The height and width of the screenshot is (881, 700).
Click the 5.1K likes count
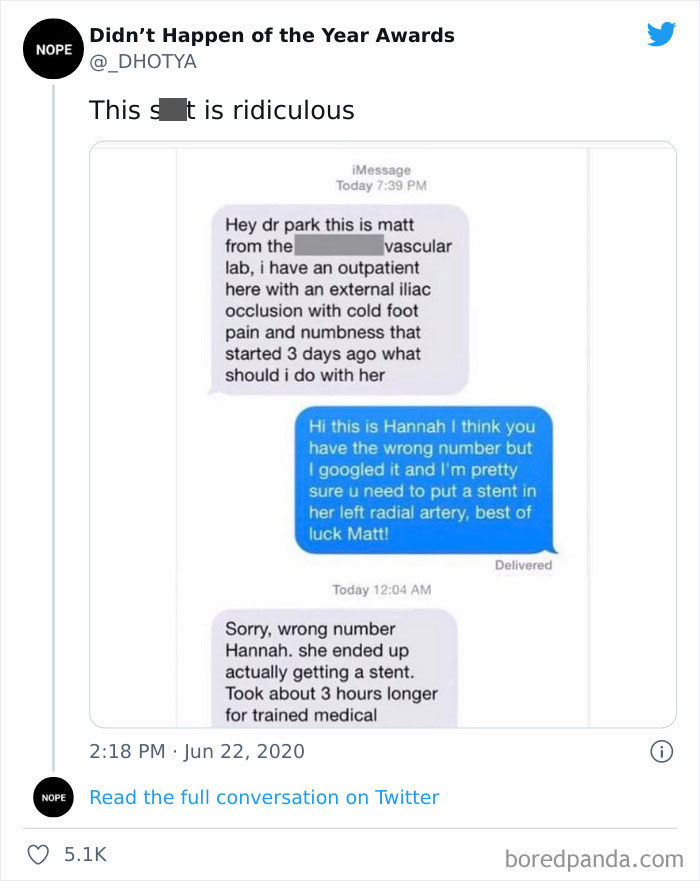click(x=85, y=854)
